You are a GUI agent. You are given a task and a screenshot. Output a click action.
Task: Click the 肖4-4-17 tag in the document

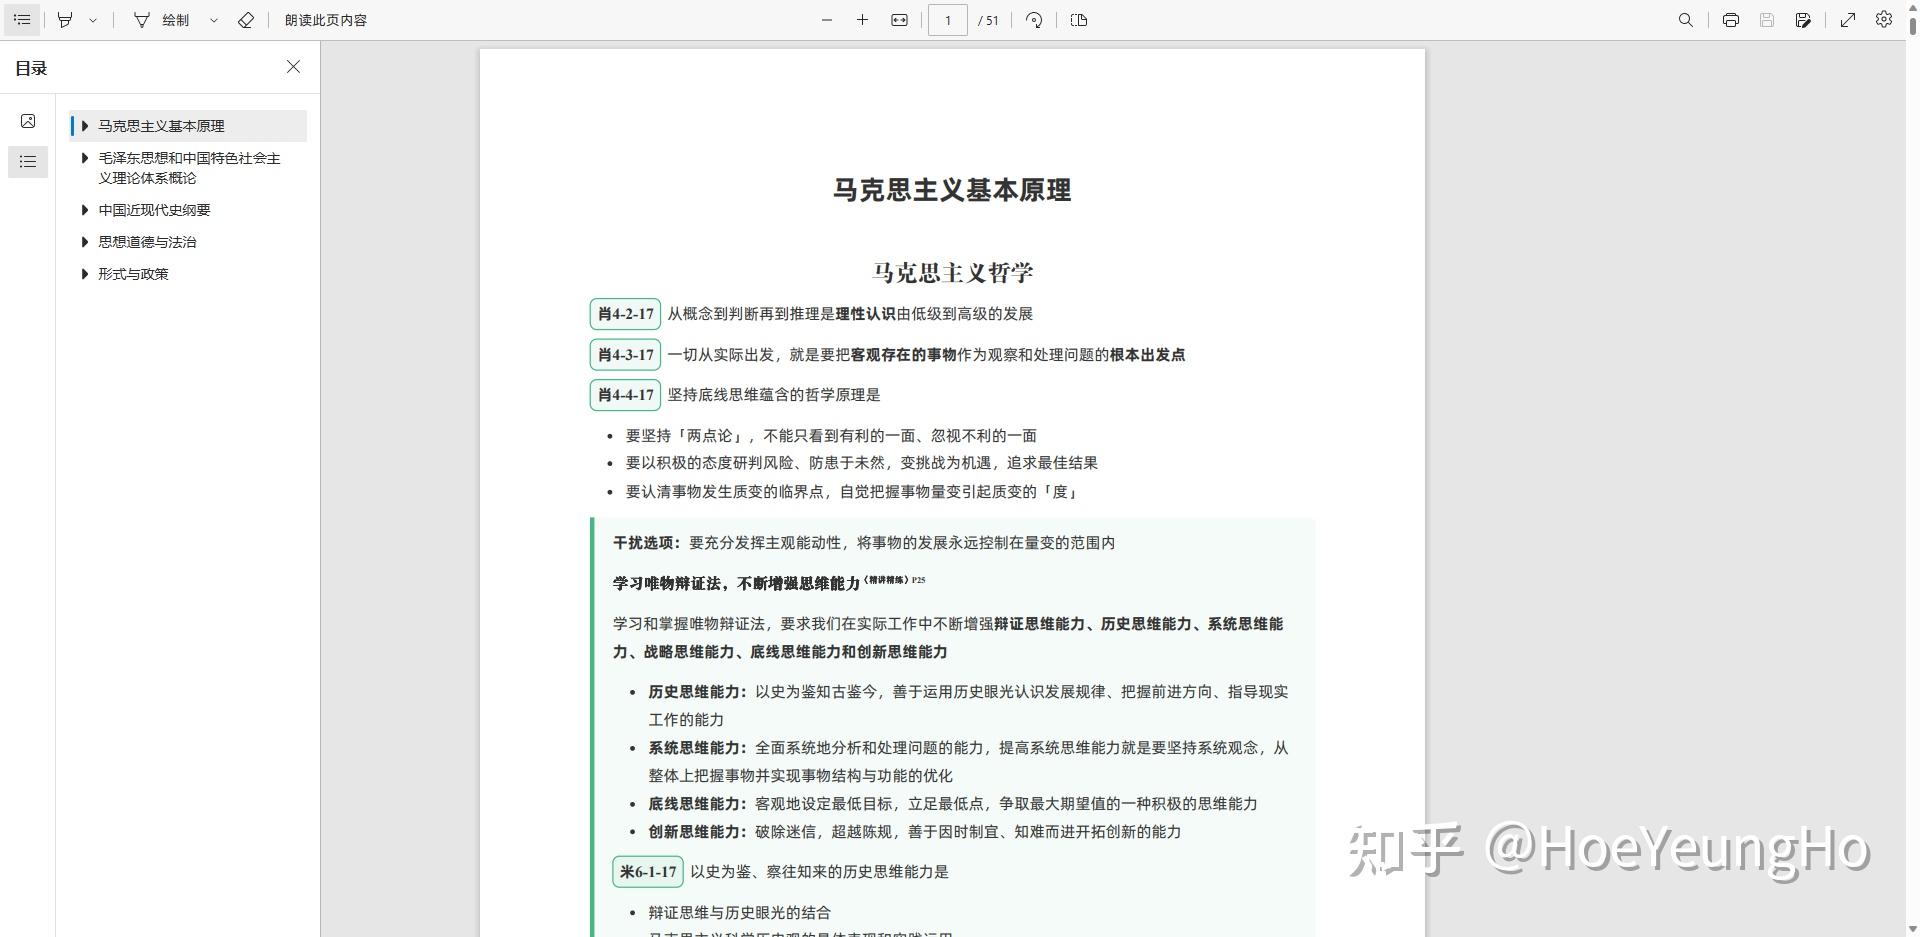pyautogui.click(x=625, y=395)
